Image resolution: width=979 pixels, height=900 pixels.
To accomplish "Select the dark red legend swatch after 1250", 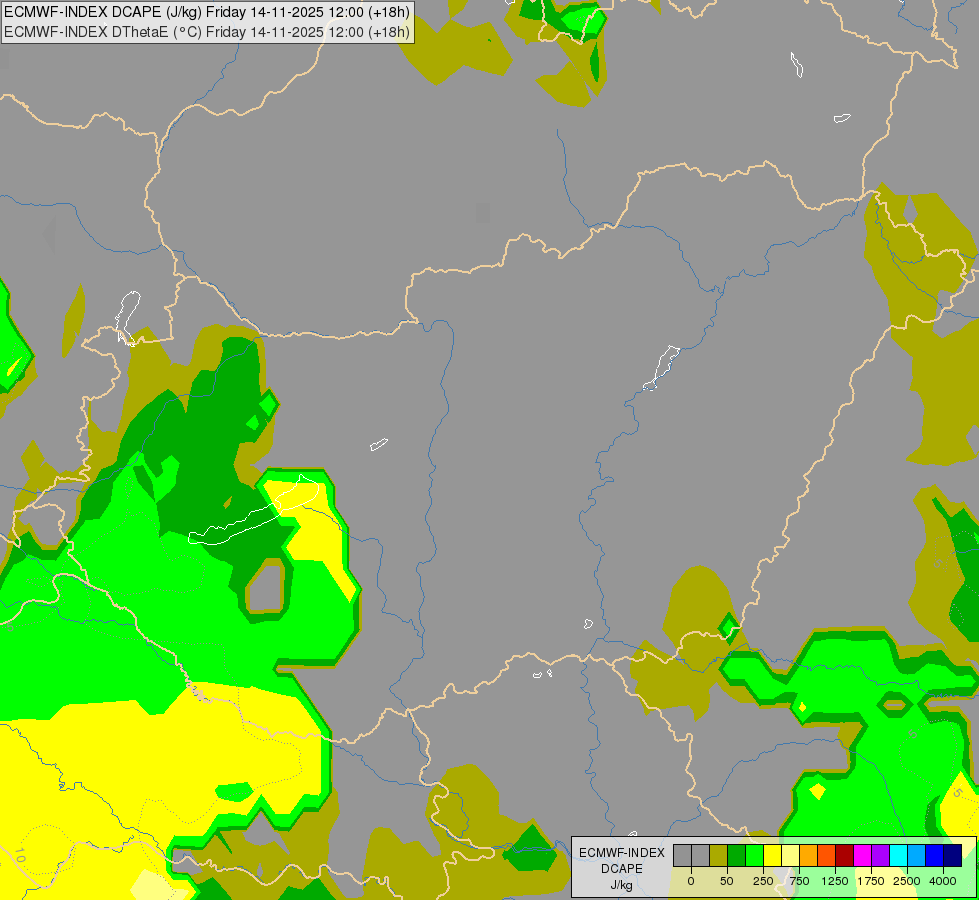I will [x=844, y=855].
